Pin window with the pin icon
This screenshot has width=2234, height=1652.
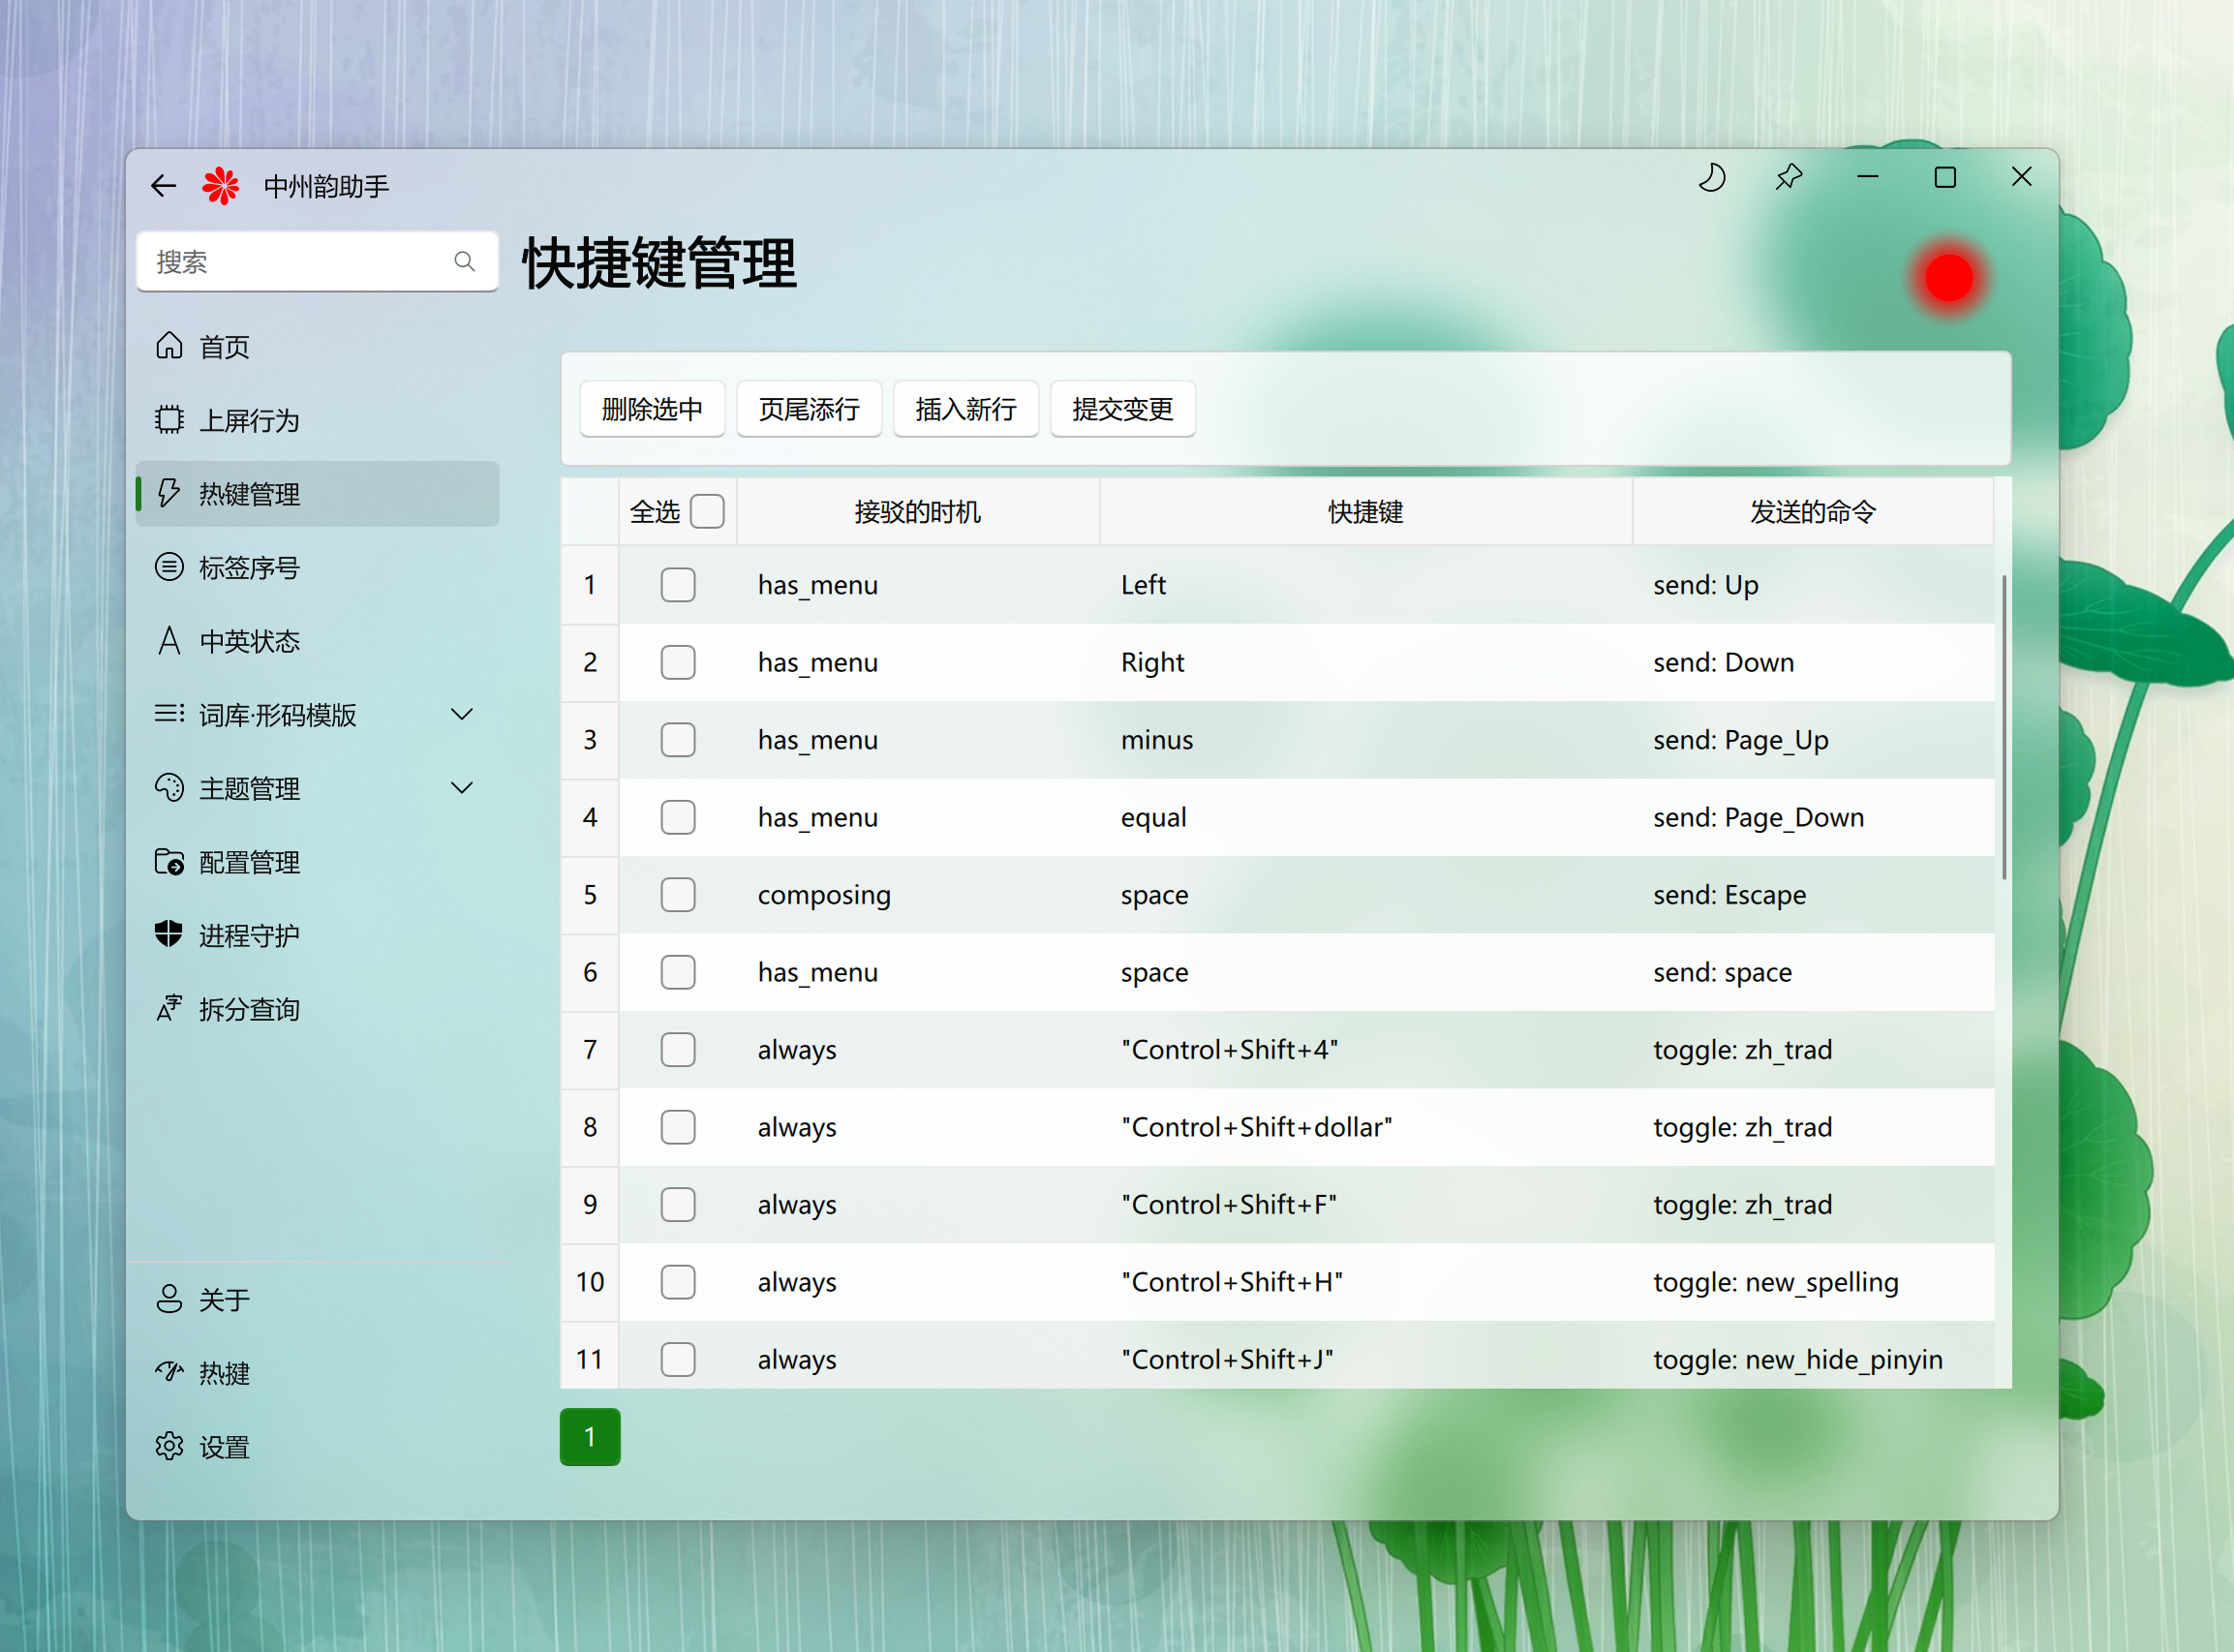[1789, 178]
